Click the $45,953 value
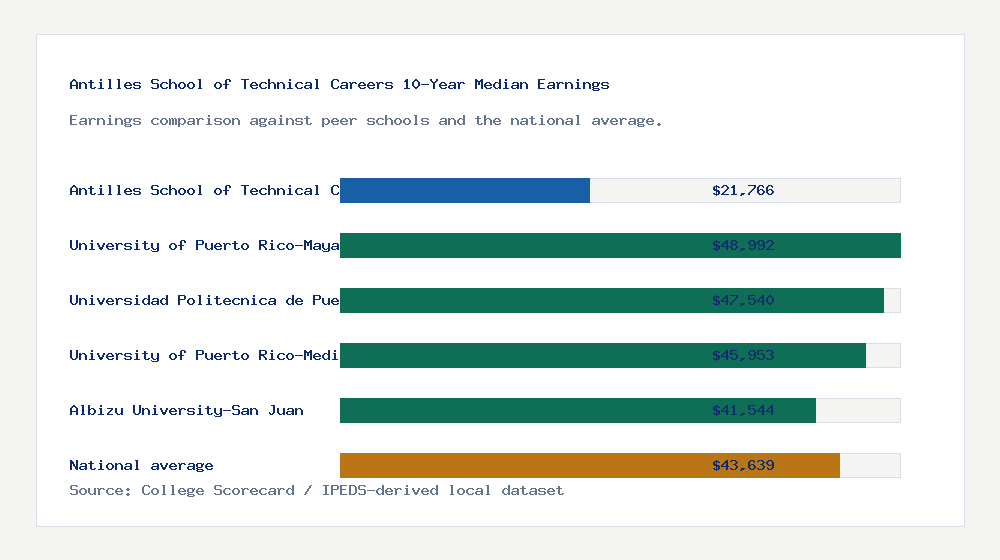 tap(743, 355)
